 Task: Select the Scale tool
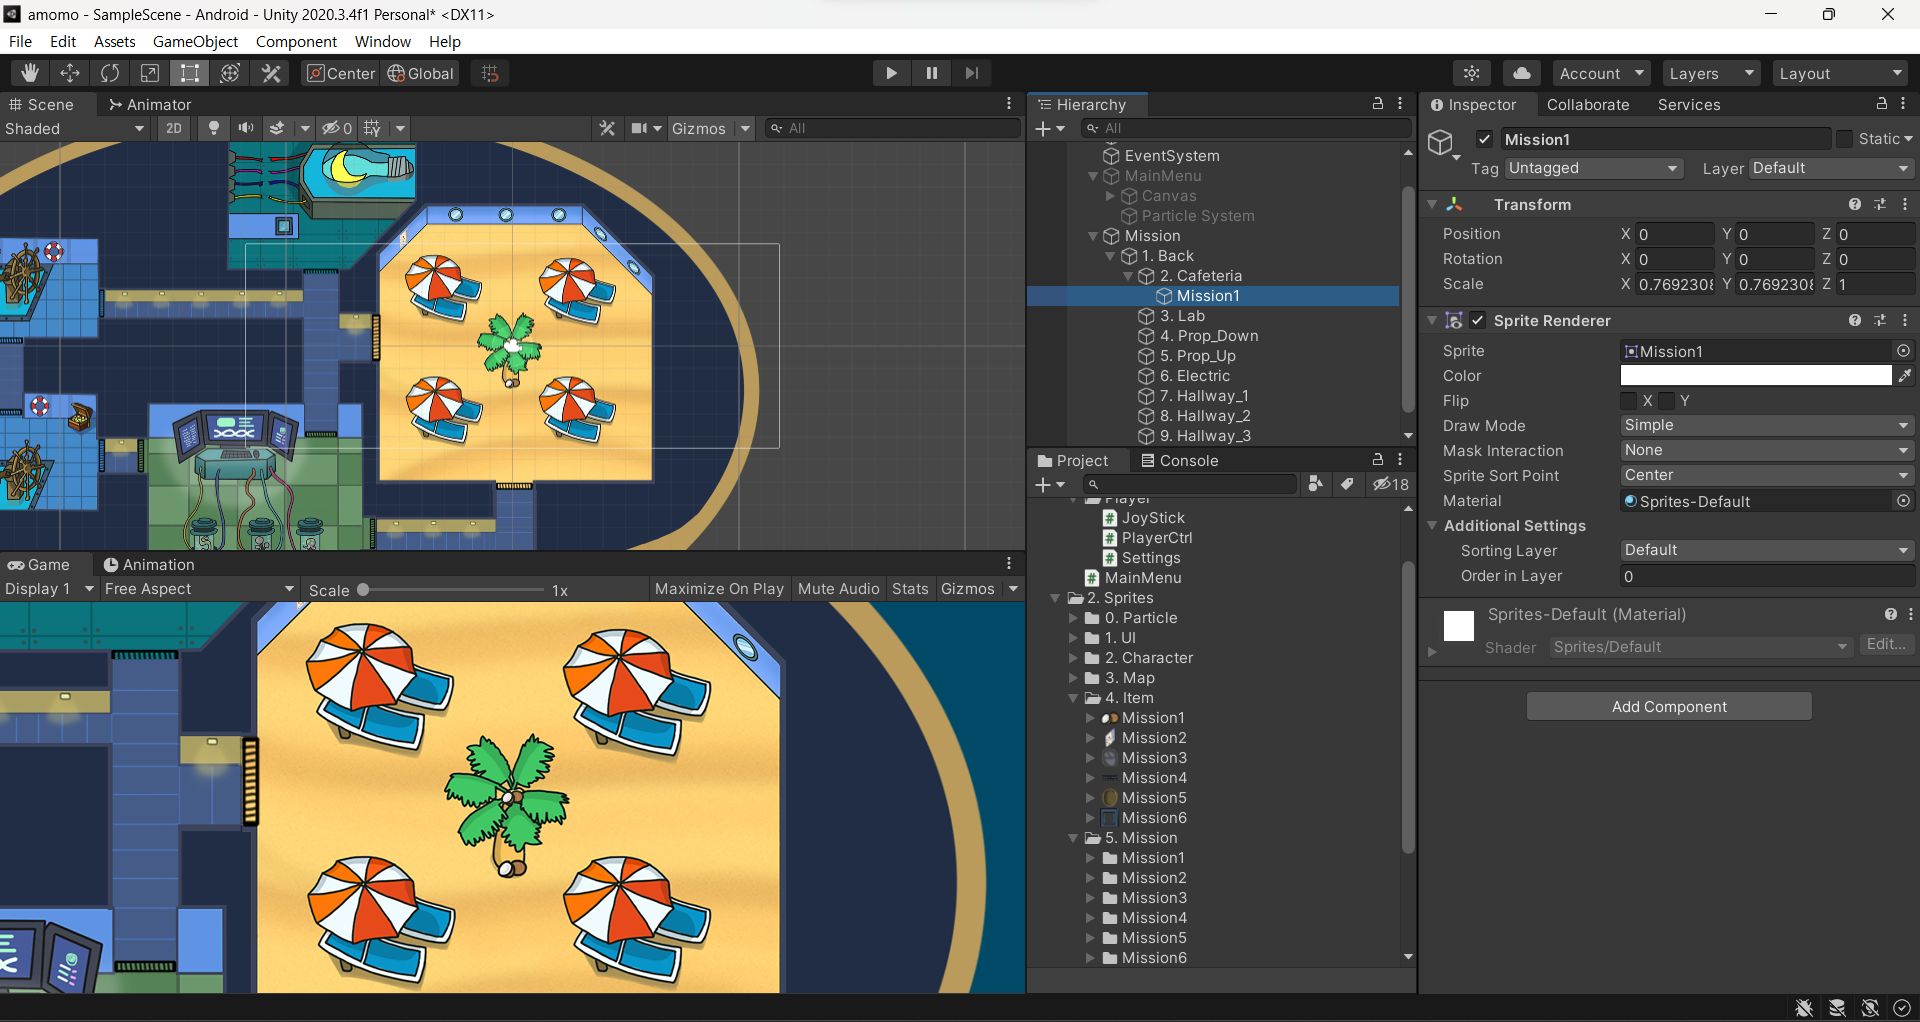(150, 73)
